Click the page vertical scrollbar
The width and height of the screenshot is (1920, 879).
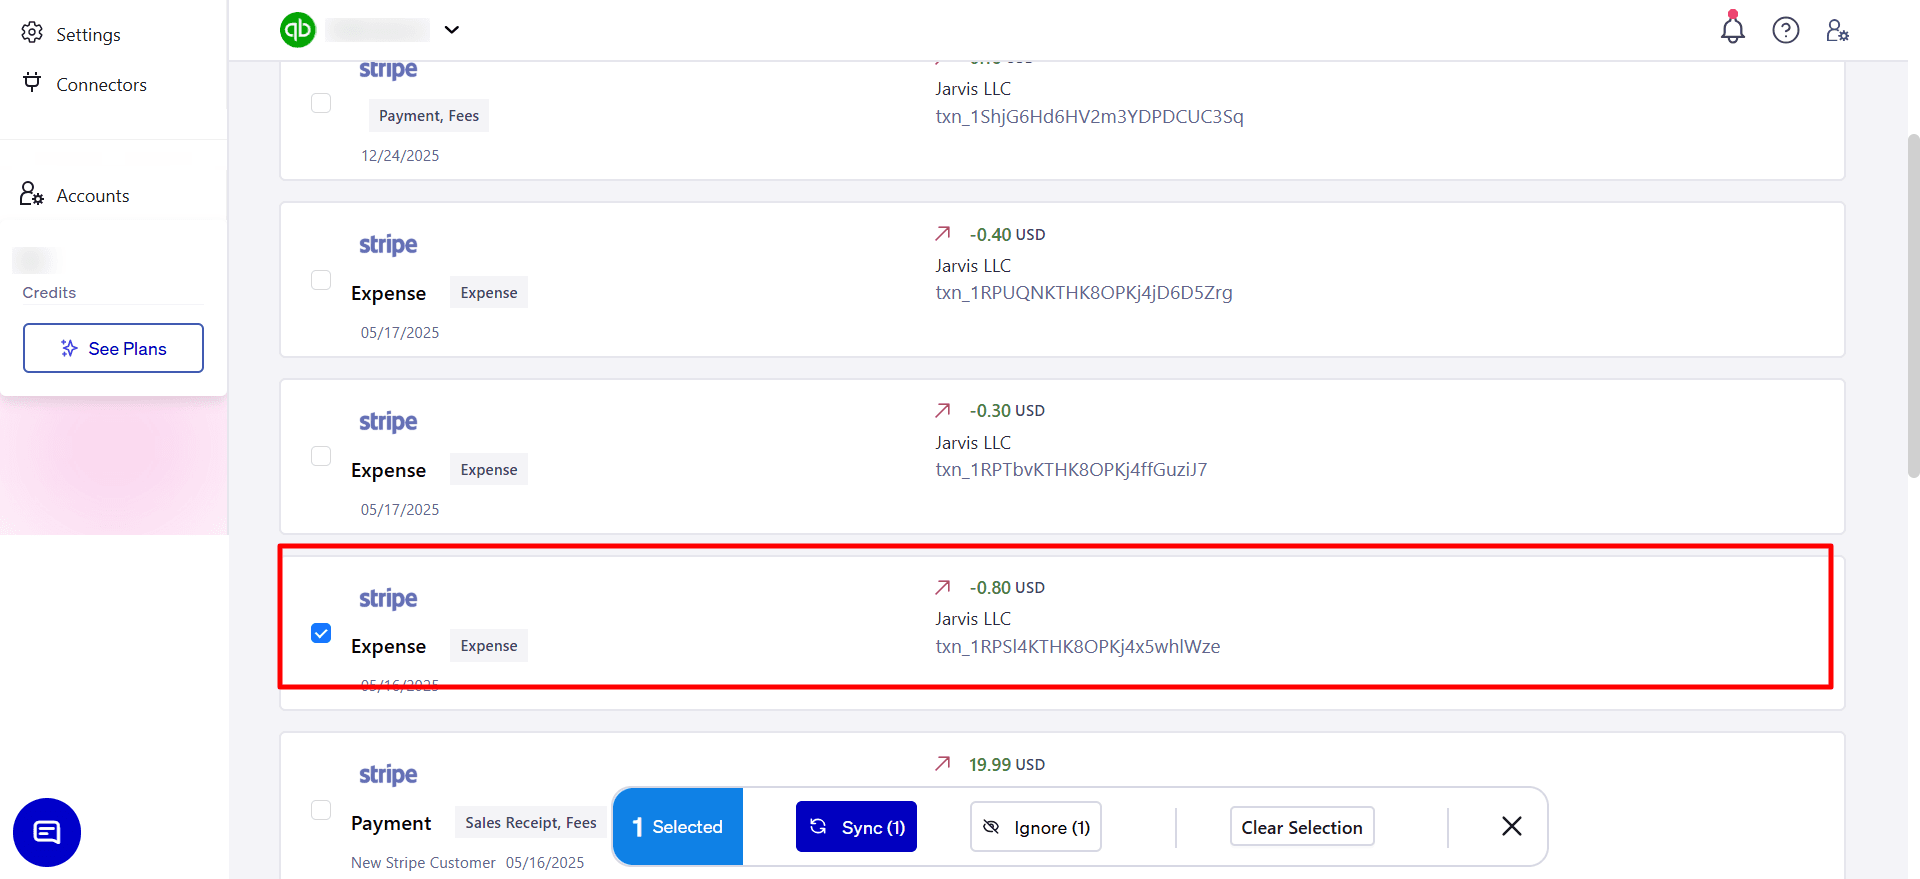pos(1913,305)
